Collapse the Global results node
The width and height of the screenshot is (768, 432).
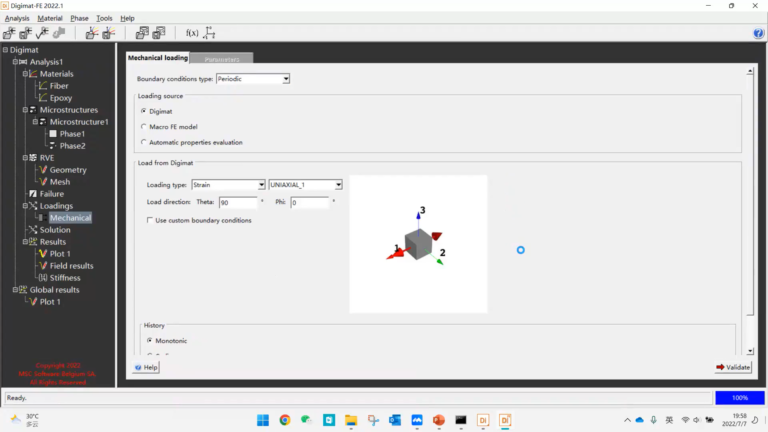click(15, 289)
